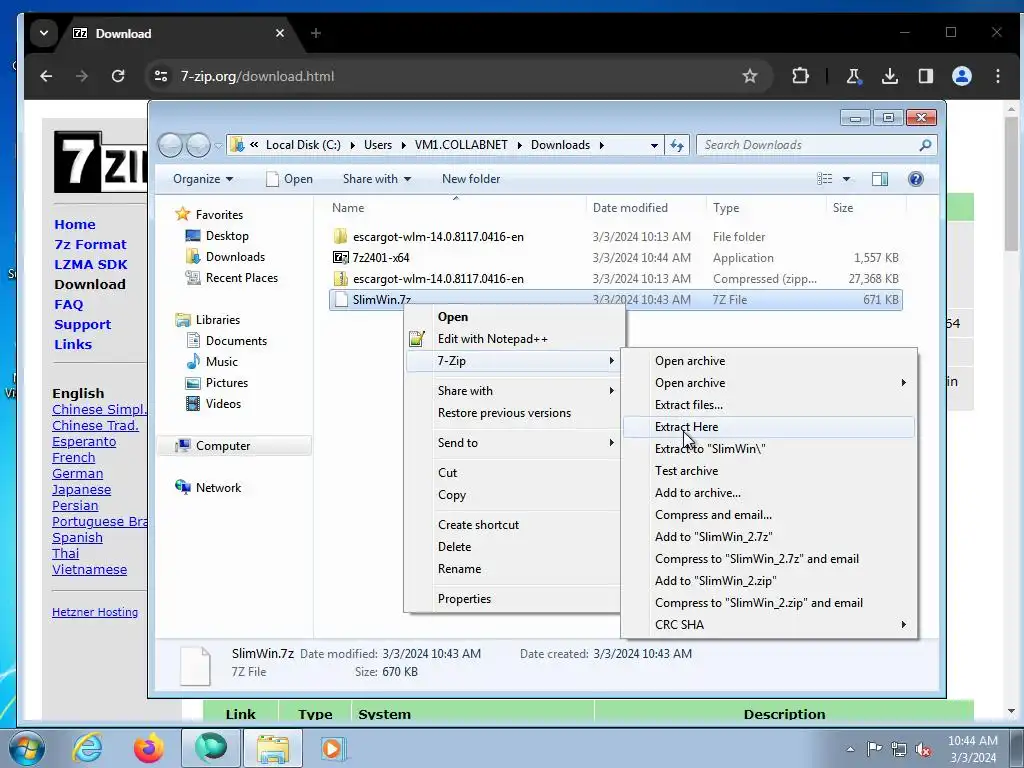1024x768 pixels.
Task: Bookmark this page with the star icon
Action: click(750, 76)
